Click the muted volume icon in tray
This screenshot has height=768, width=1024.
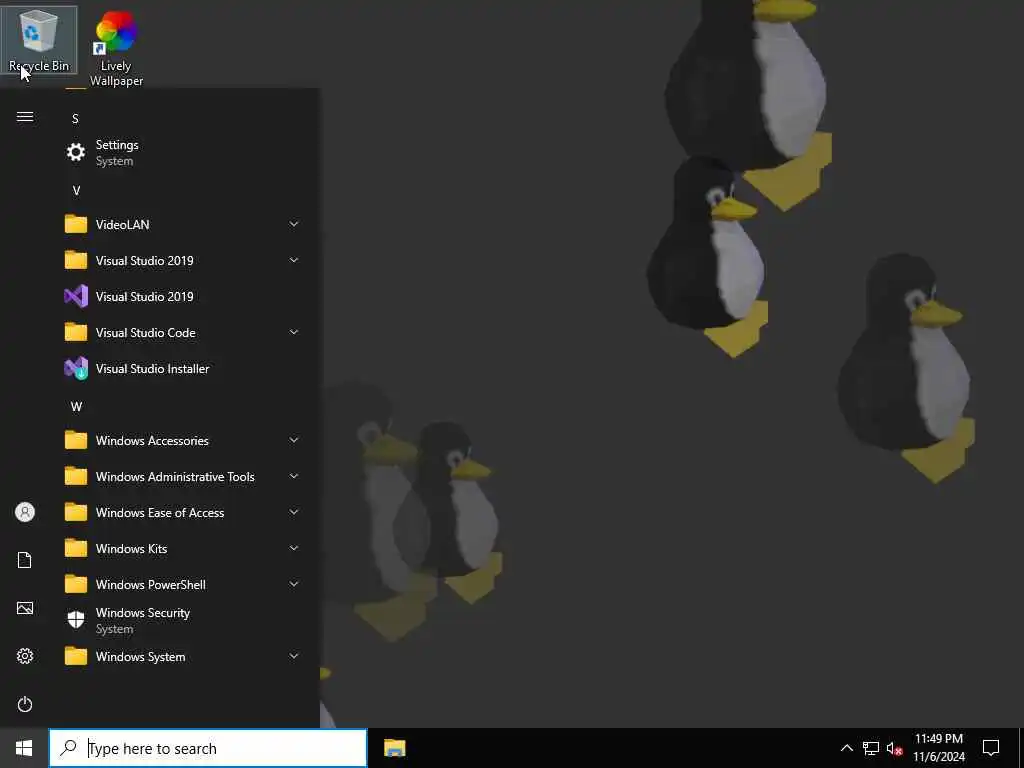point(894,748)
